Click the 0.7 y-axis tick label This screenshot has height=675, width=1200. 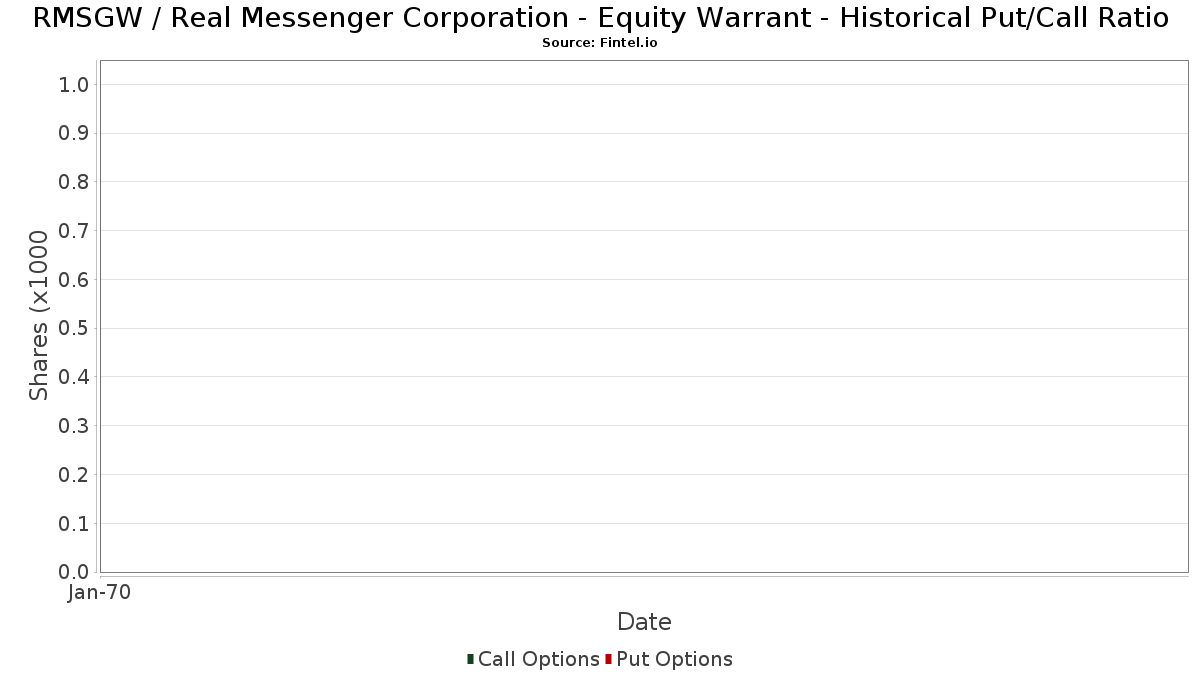point(75,231)
